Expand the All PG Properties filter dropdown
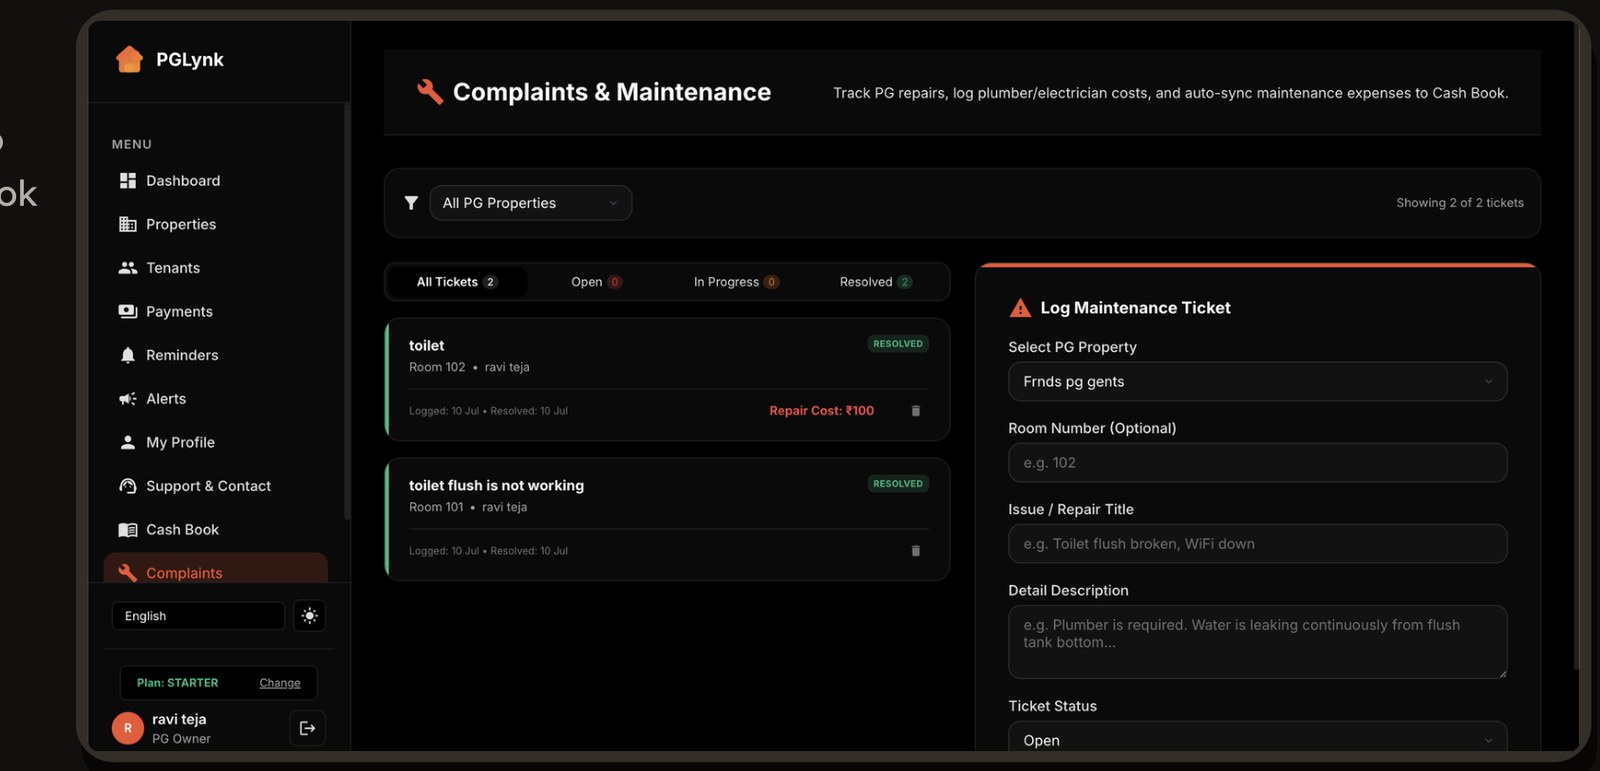Image resolution: width=1600 pixels, height=771 pixels. 531,203
